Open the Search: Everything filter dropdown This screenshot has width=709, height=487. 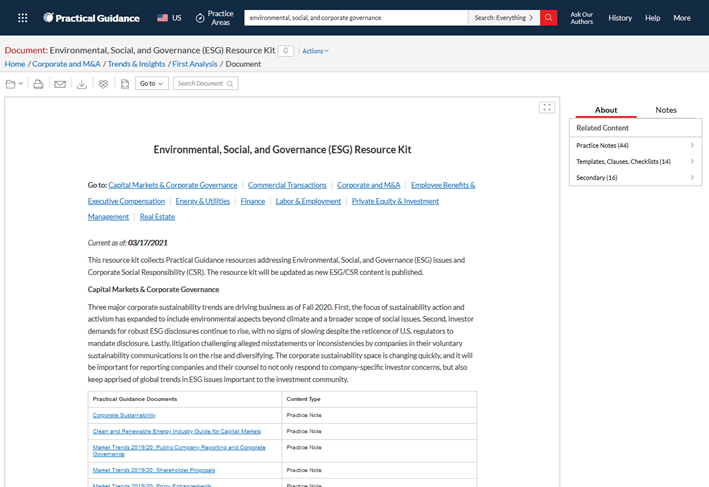[x=504, y=18]
